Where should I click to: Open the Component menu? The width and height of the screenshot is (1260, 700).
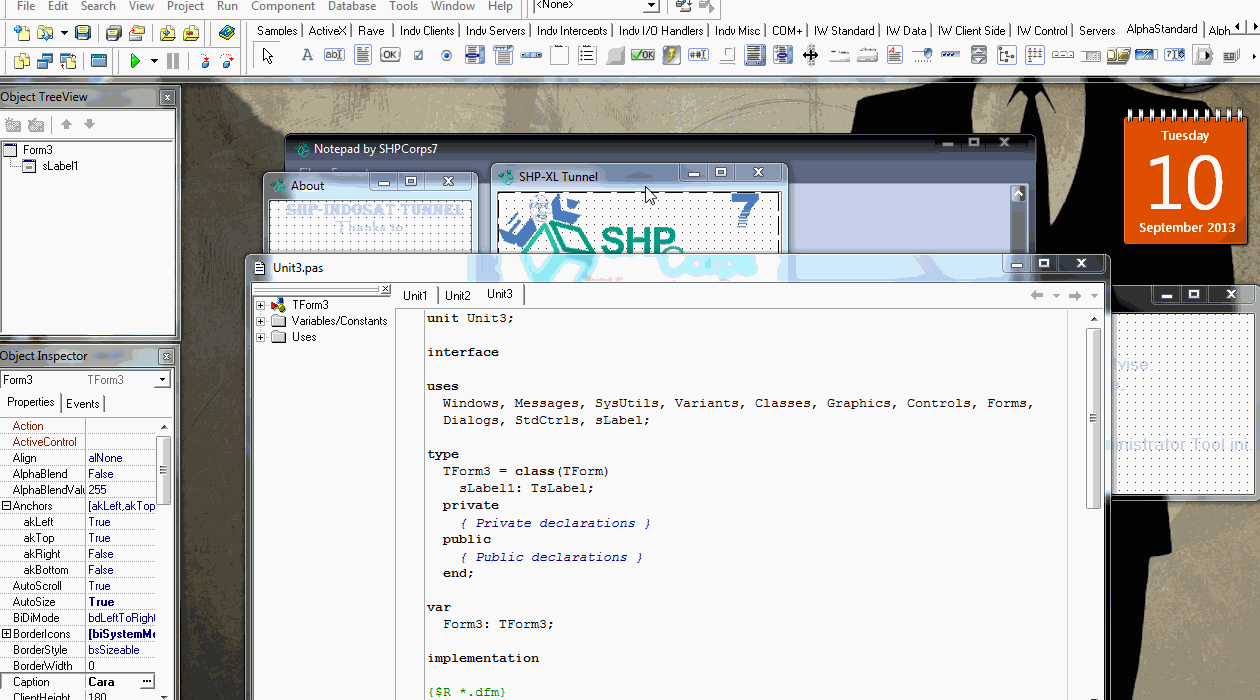point(283,6)
